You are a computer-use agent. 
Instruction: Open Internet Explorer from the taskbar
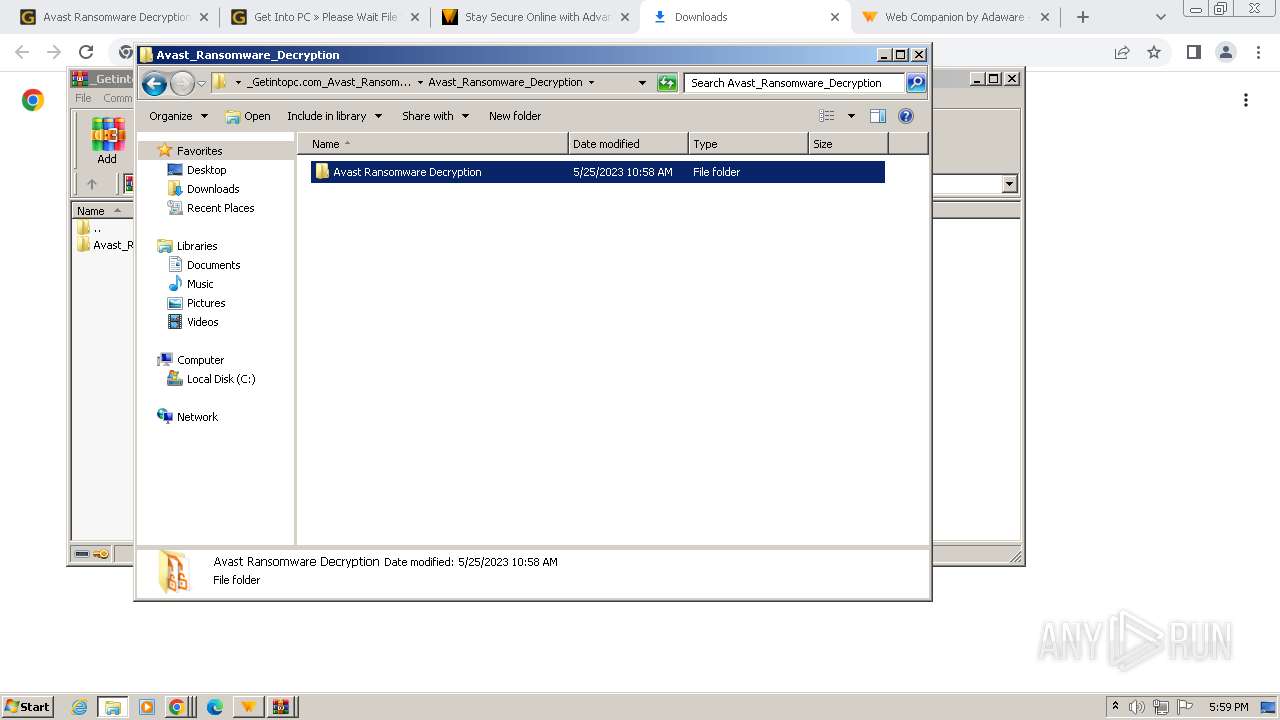tap(80, 707)
